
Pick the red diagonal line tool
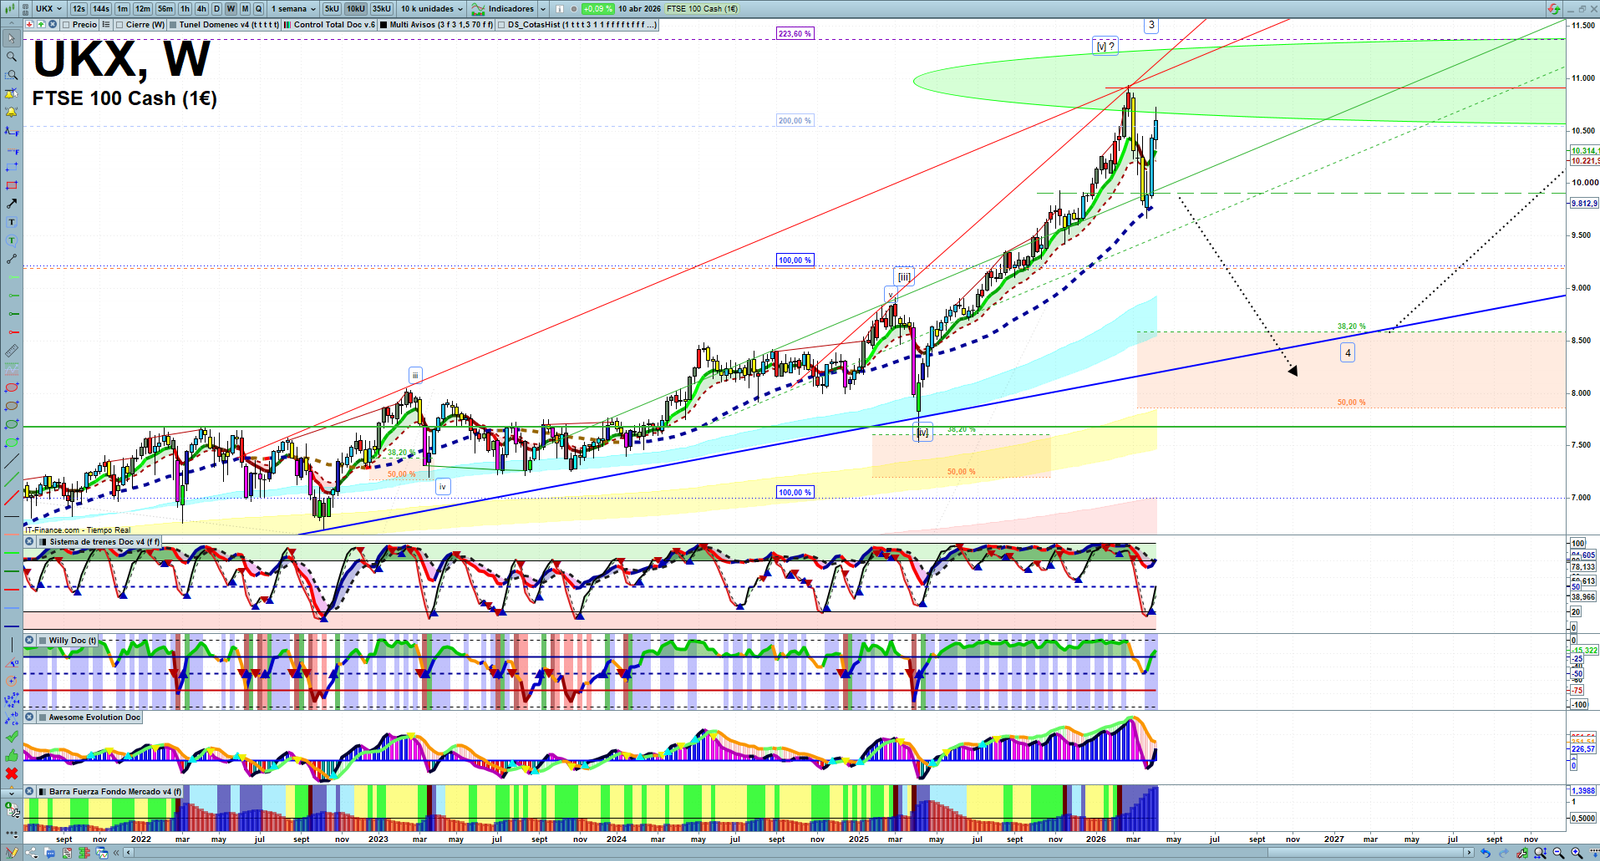[11, 499]
